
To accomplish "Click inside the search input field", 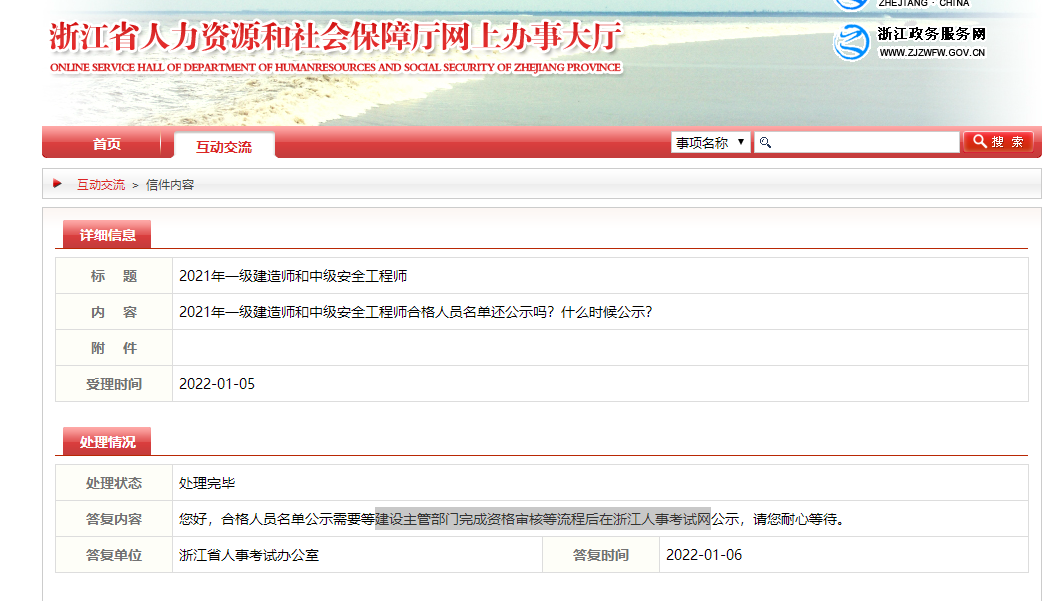I will click(x=860, y=142).
